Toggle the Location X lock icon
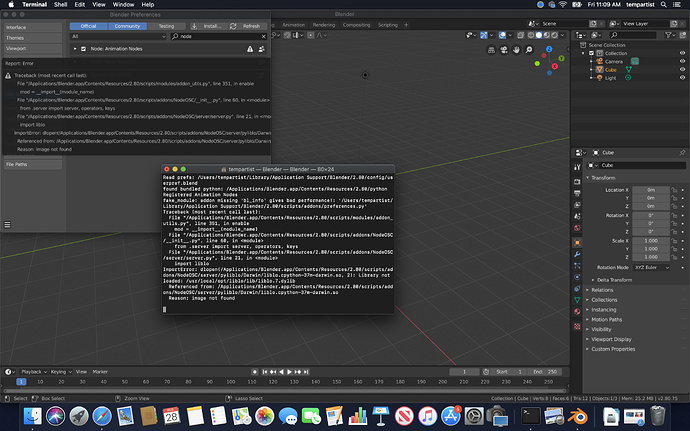 point(674,190)
